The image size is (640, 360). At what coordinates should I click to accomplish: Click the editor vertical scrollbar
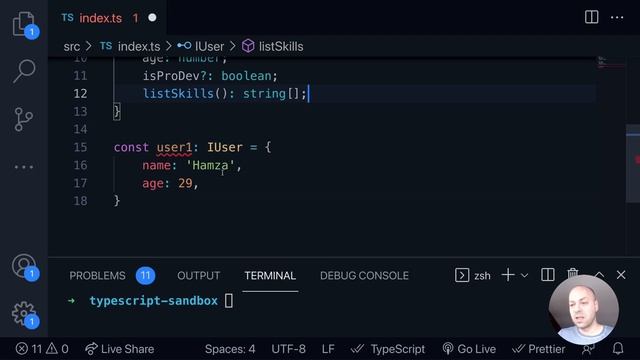633,163
